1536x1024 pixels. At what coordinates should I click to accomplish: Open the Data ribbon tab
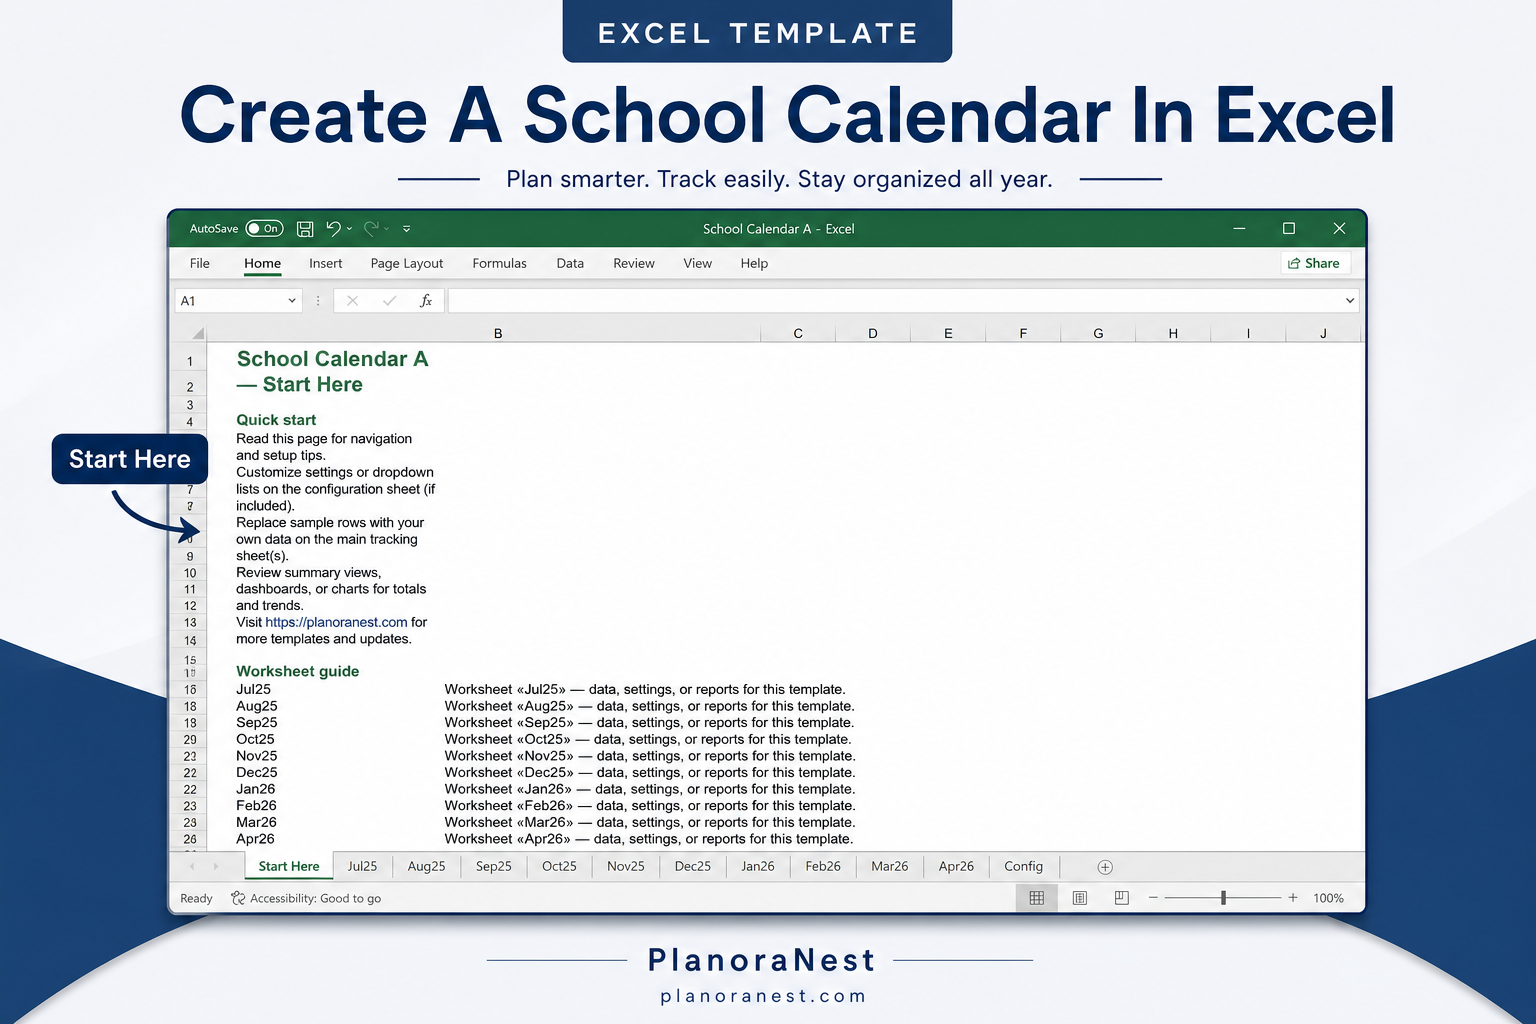tap(570, 263)
